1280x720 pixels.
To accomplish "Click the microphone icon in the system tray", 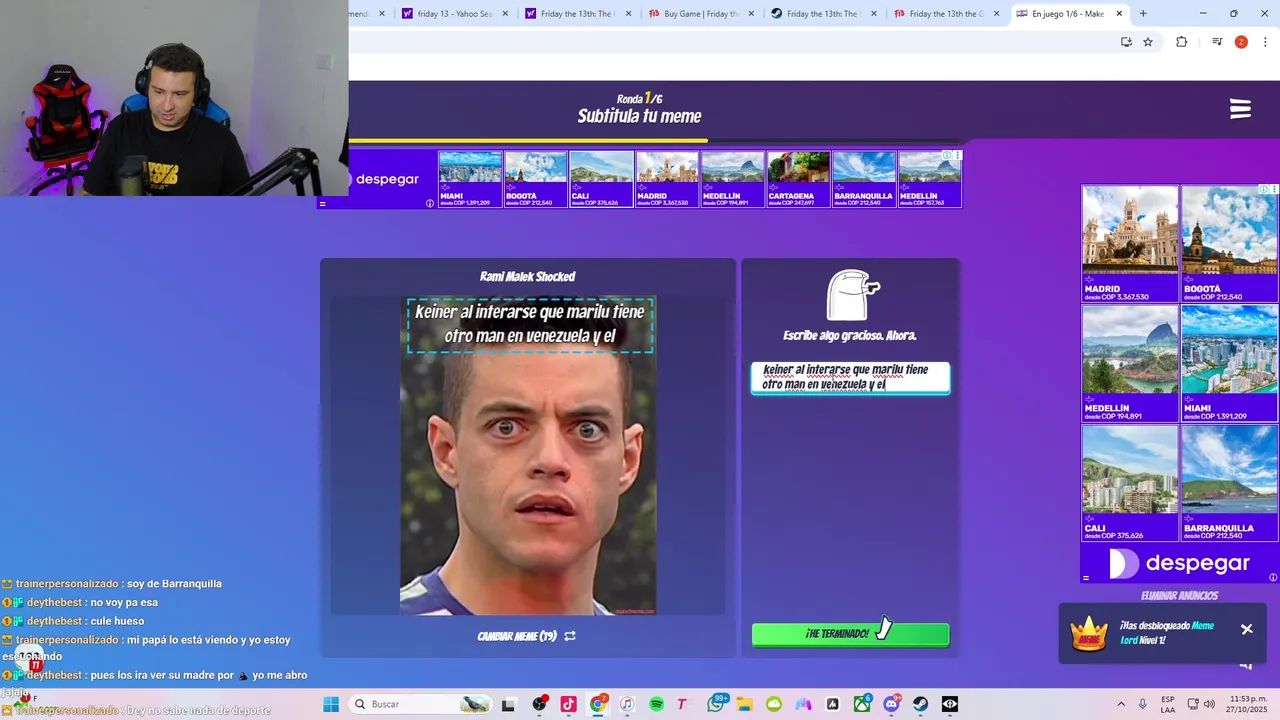I will tap(1142, 704).
